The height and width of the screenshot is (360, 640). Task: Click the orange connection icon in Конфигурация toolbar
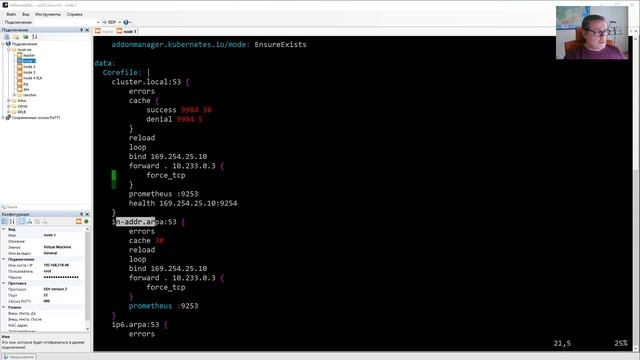[79, 221]
